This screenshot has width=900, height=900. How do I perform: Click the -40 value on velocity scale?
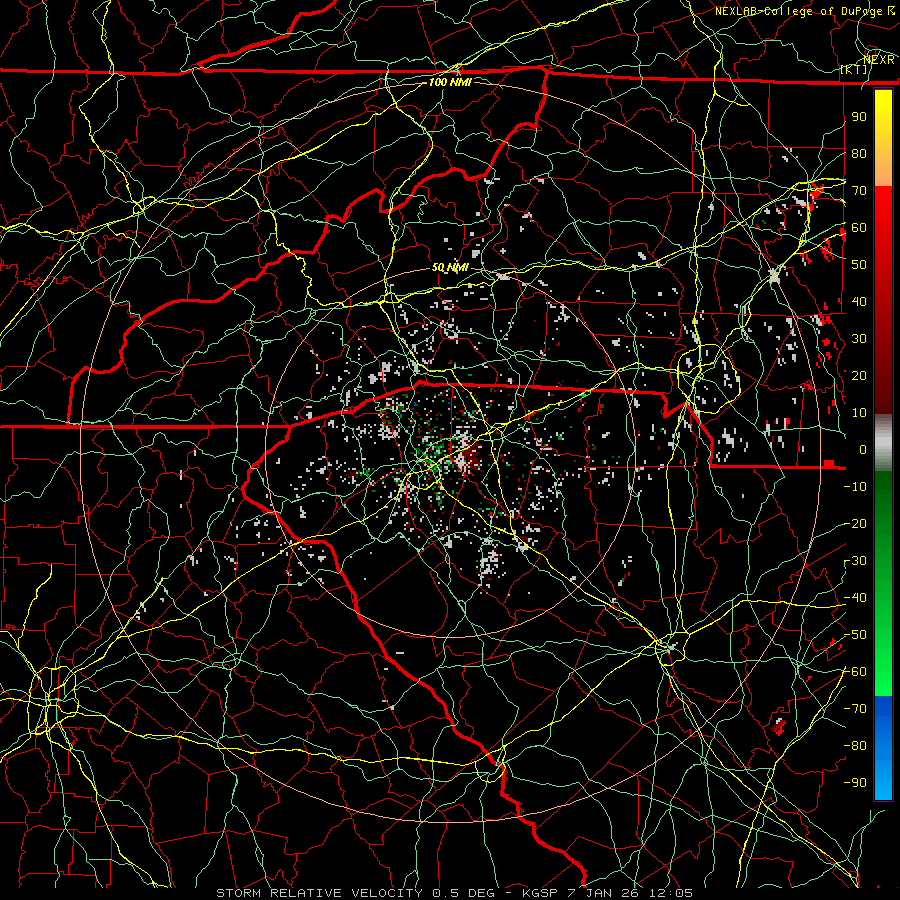point(855,598)
